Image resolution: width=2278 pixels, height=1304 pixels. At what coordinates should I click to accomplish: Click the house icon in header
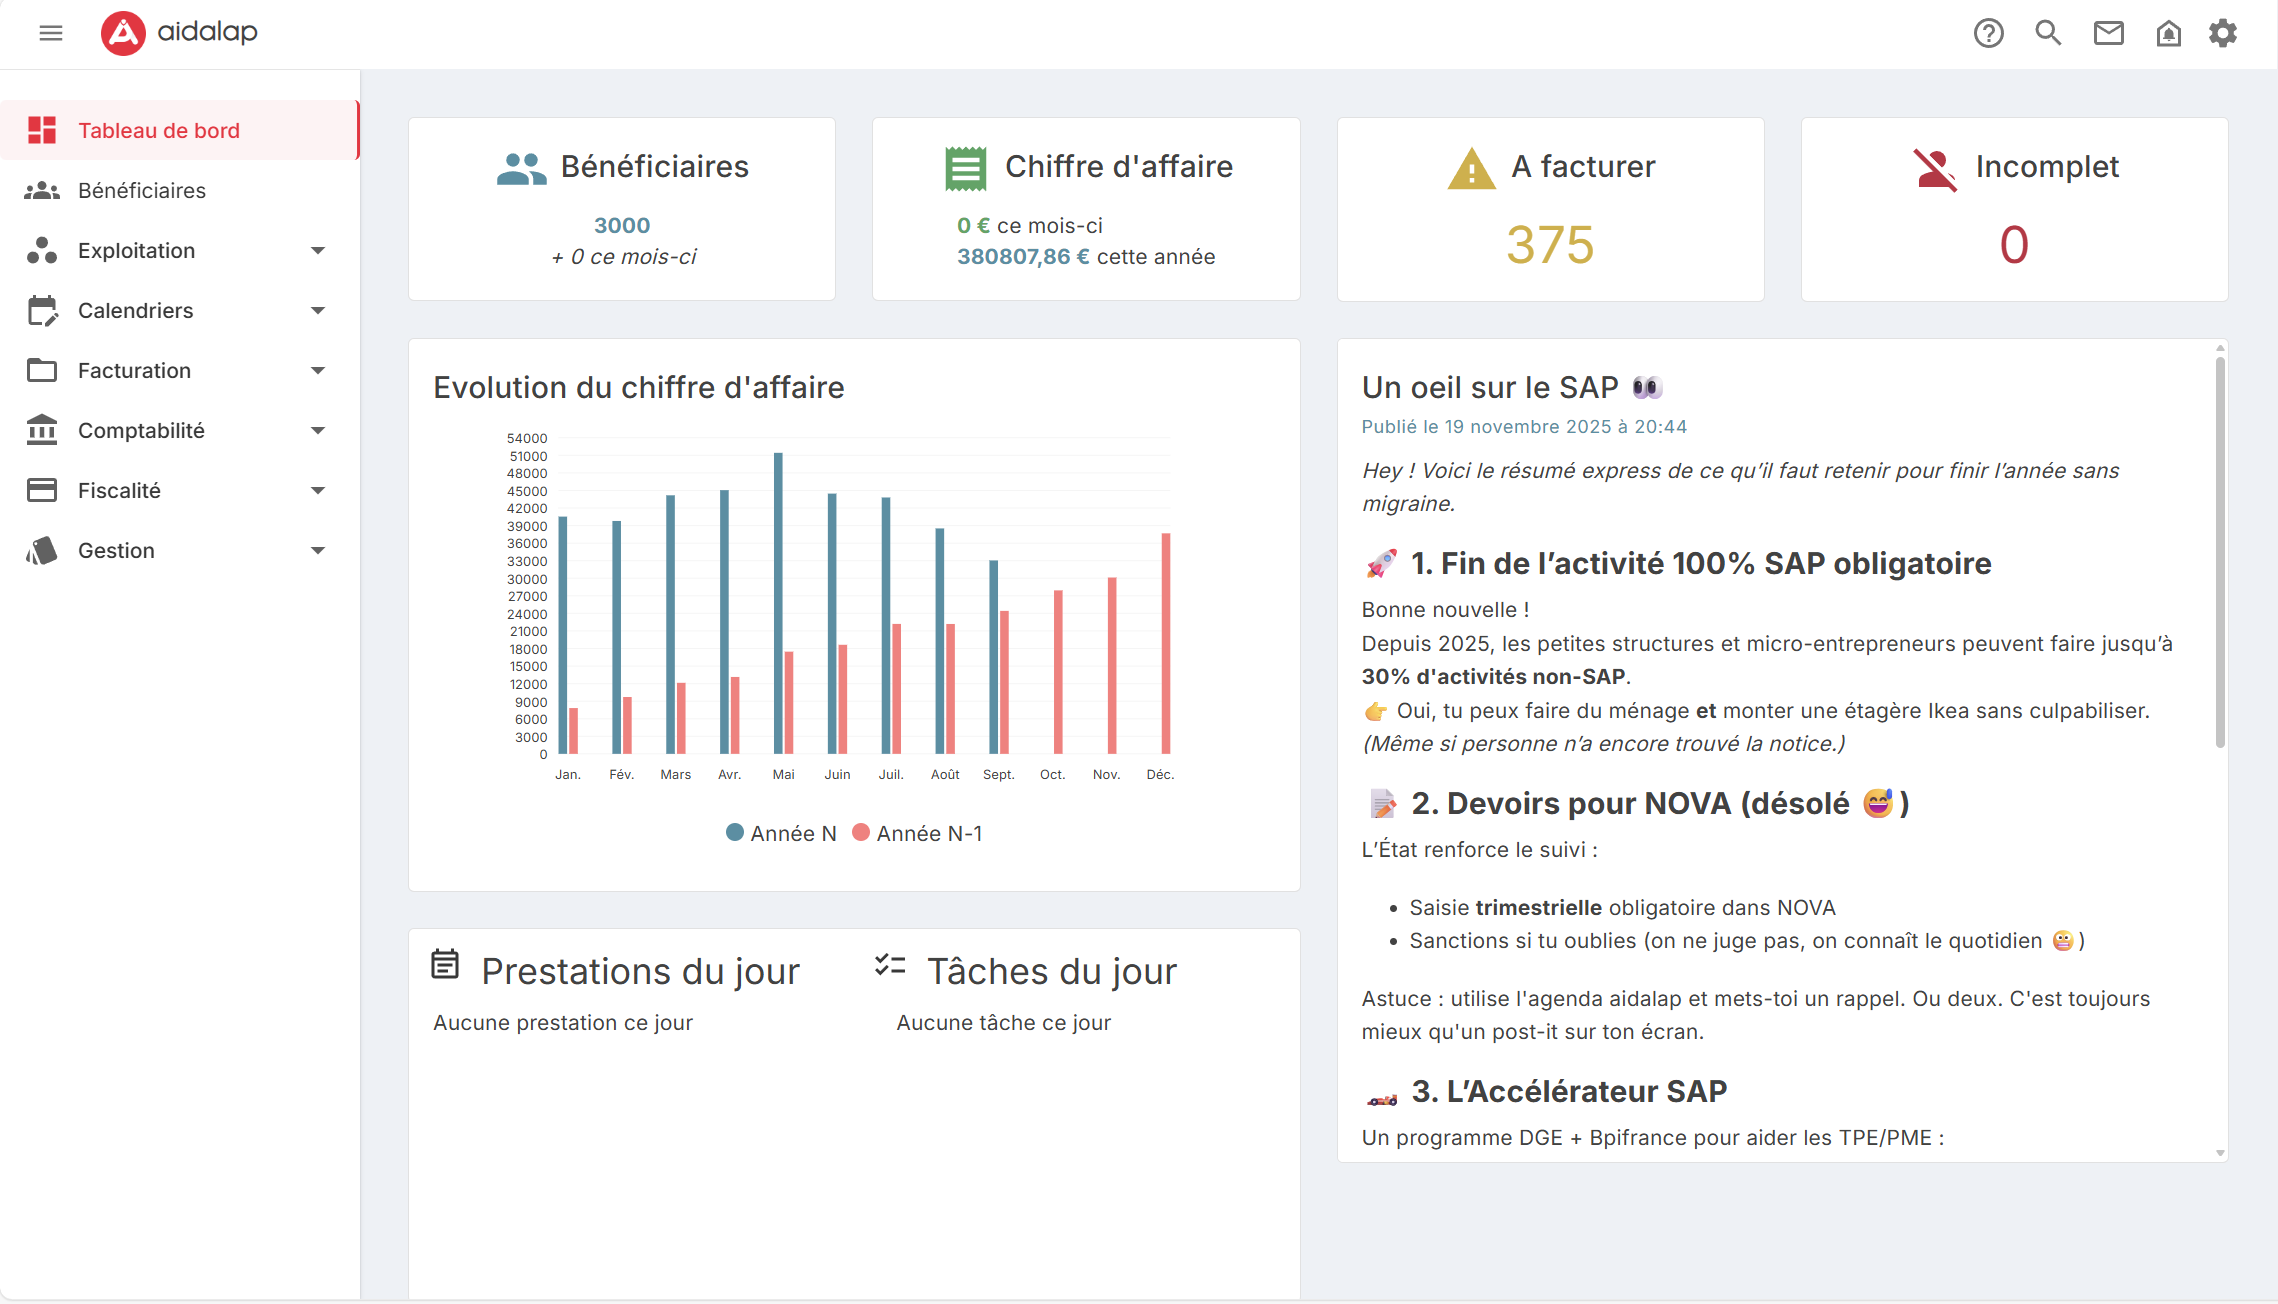[2168, 33]
